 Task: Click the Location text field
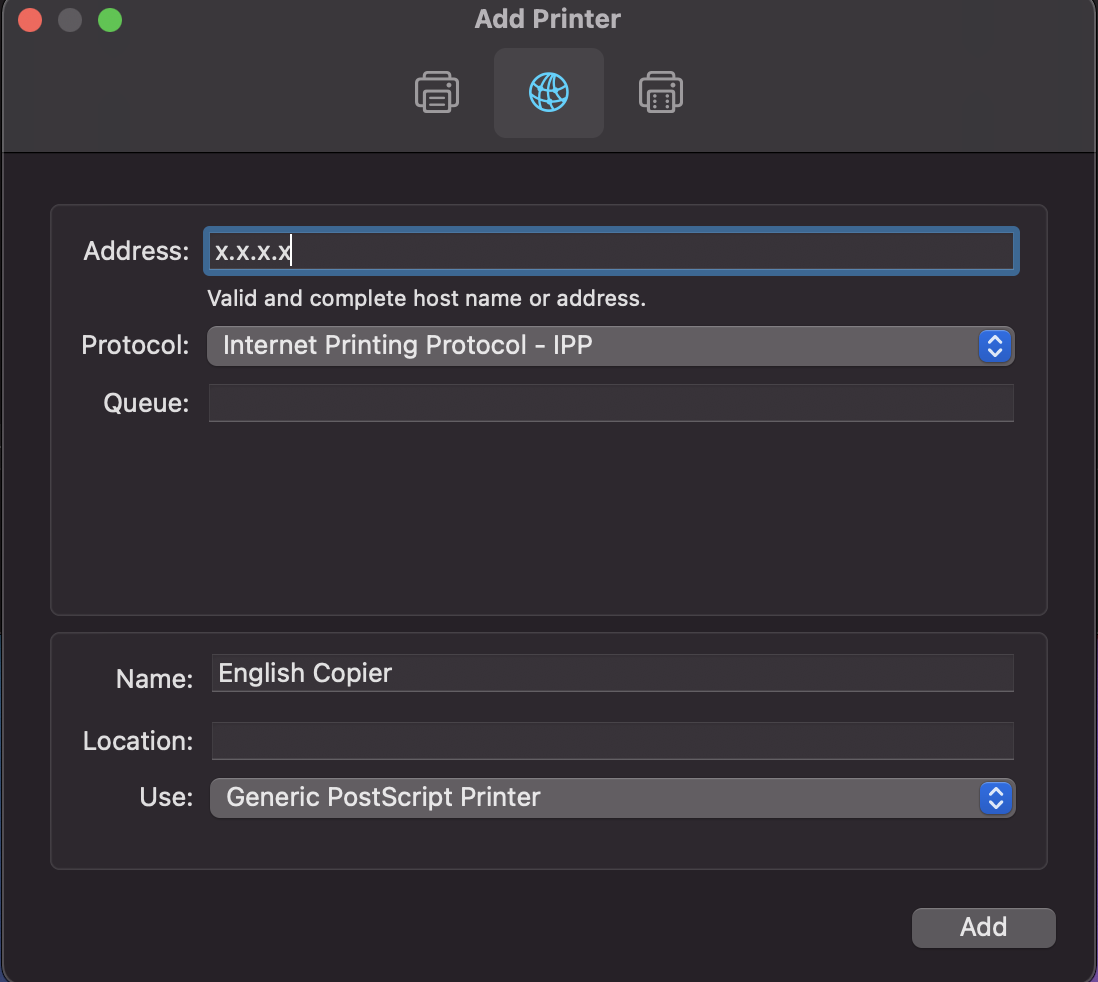(x=610, y=741)
